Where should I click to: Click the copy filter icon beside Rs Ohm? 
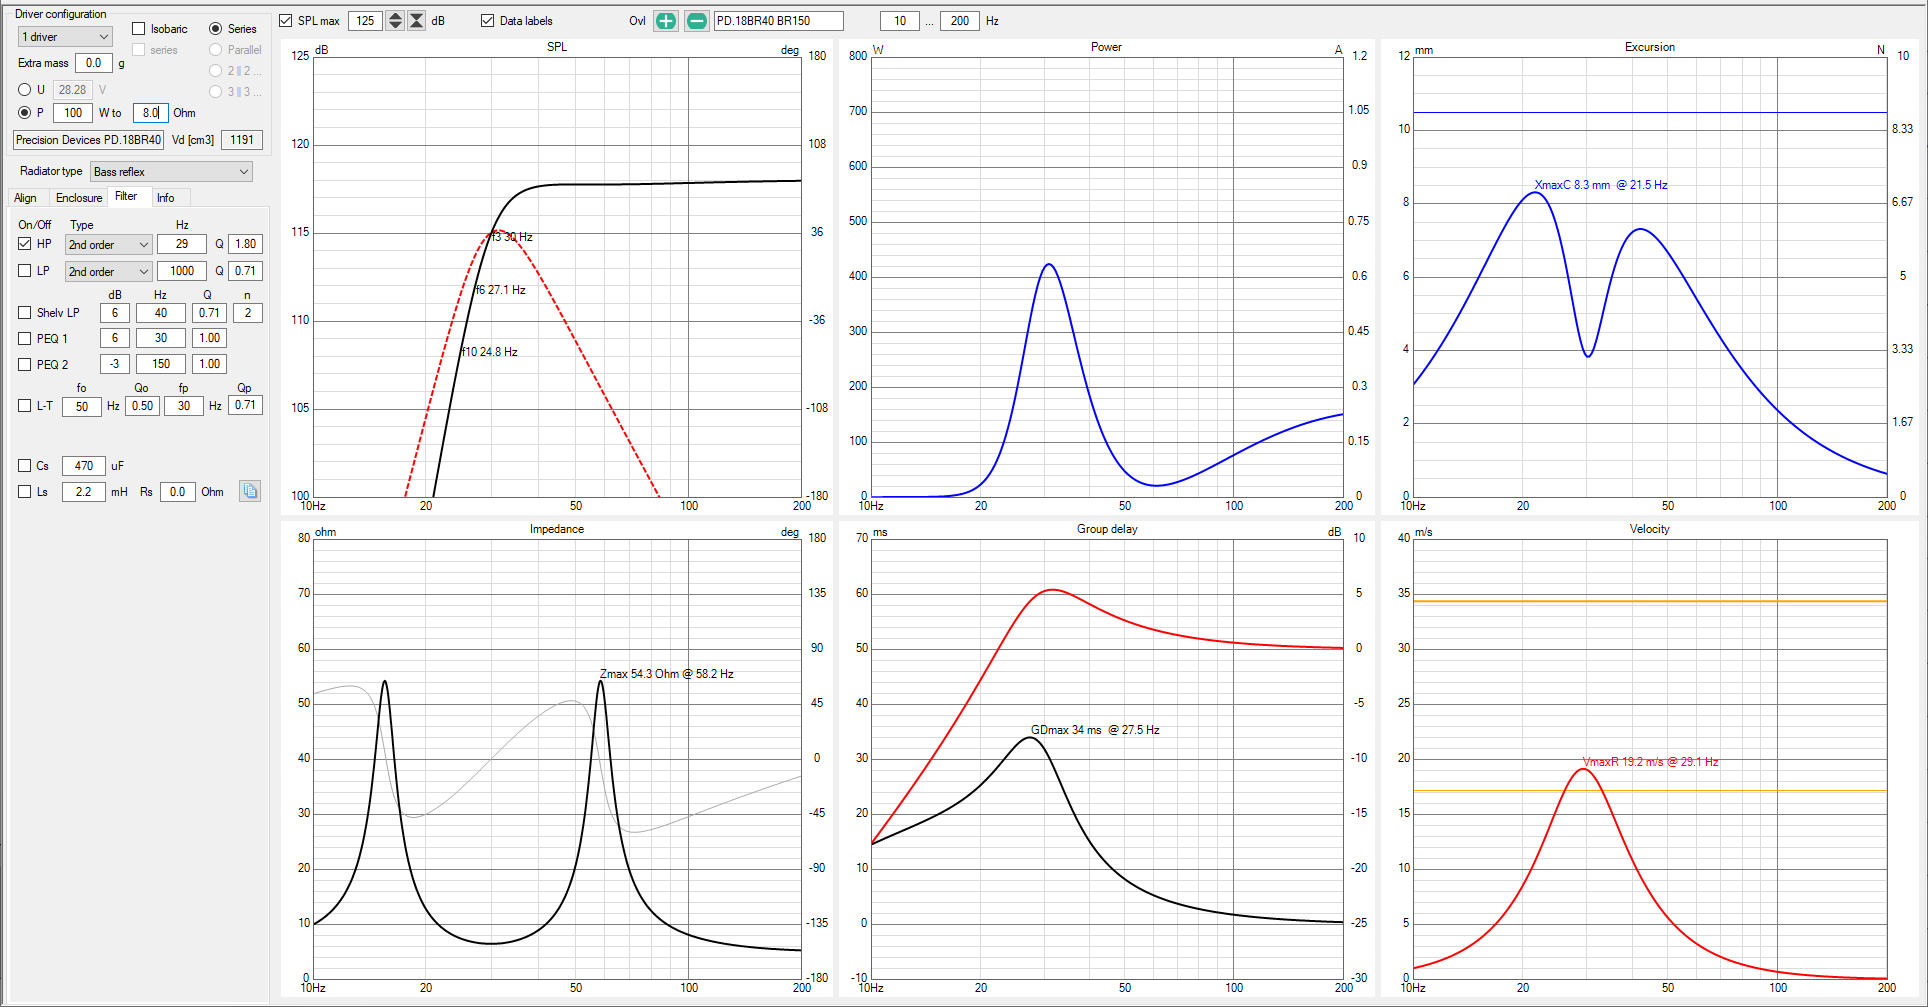click(x=250, y=491)
